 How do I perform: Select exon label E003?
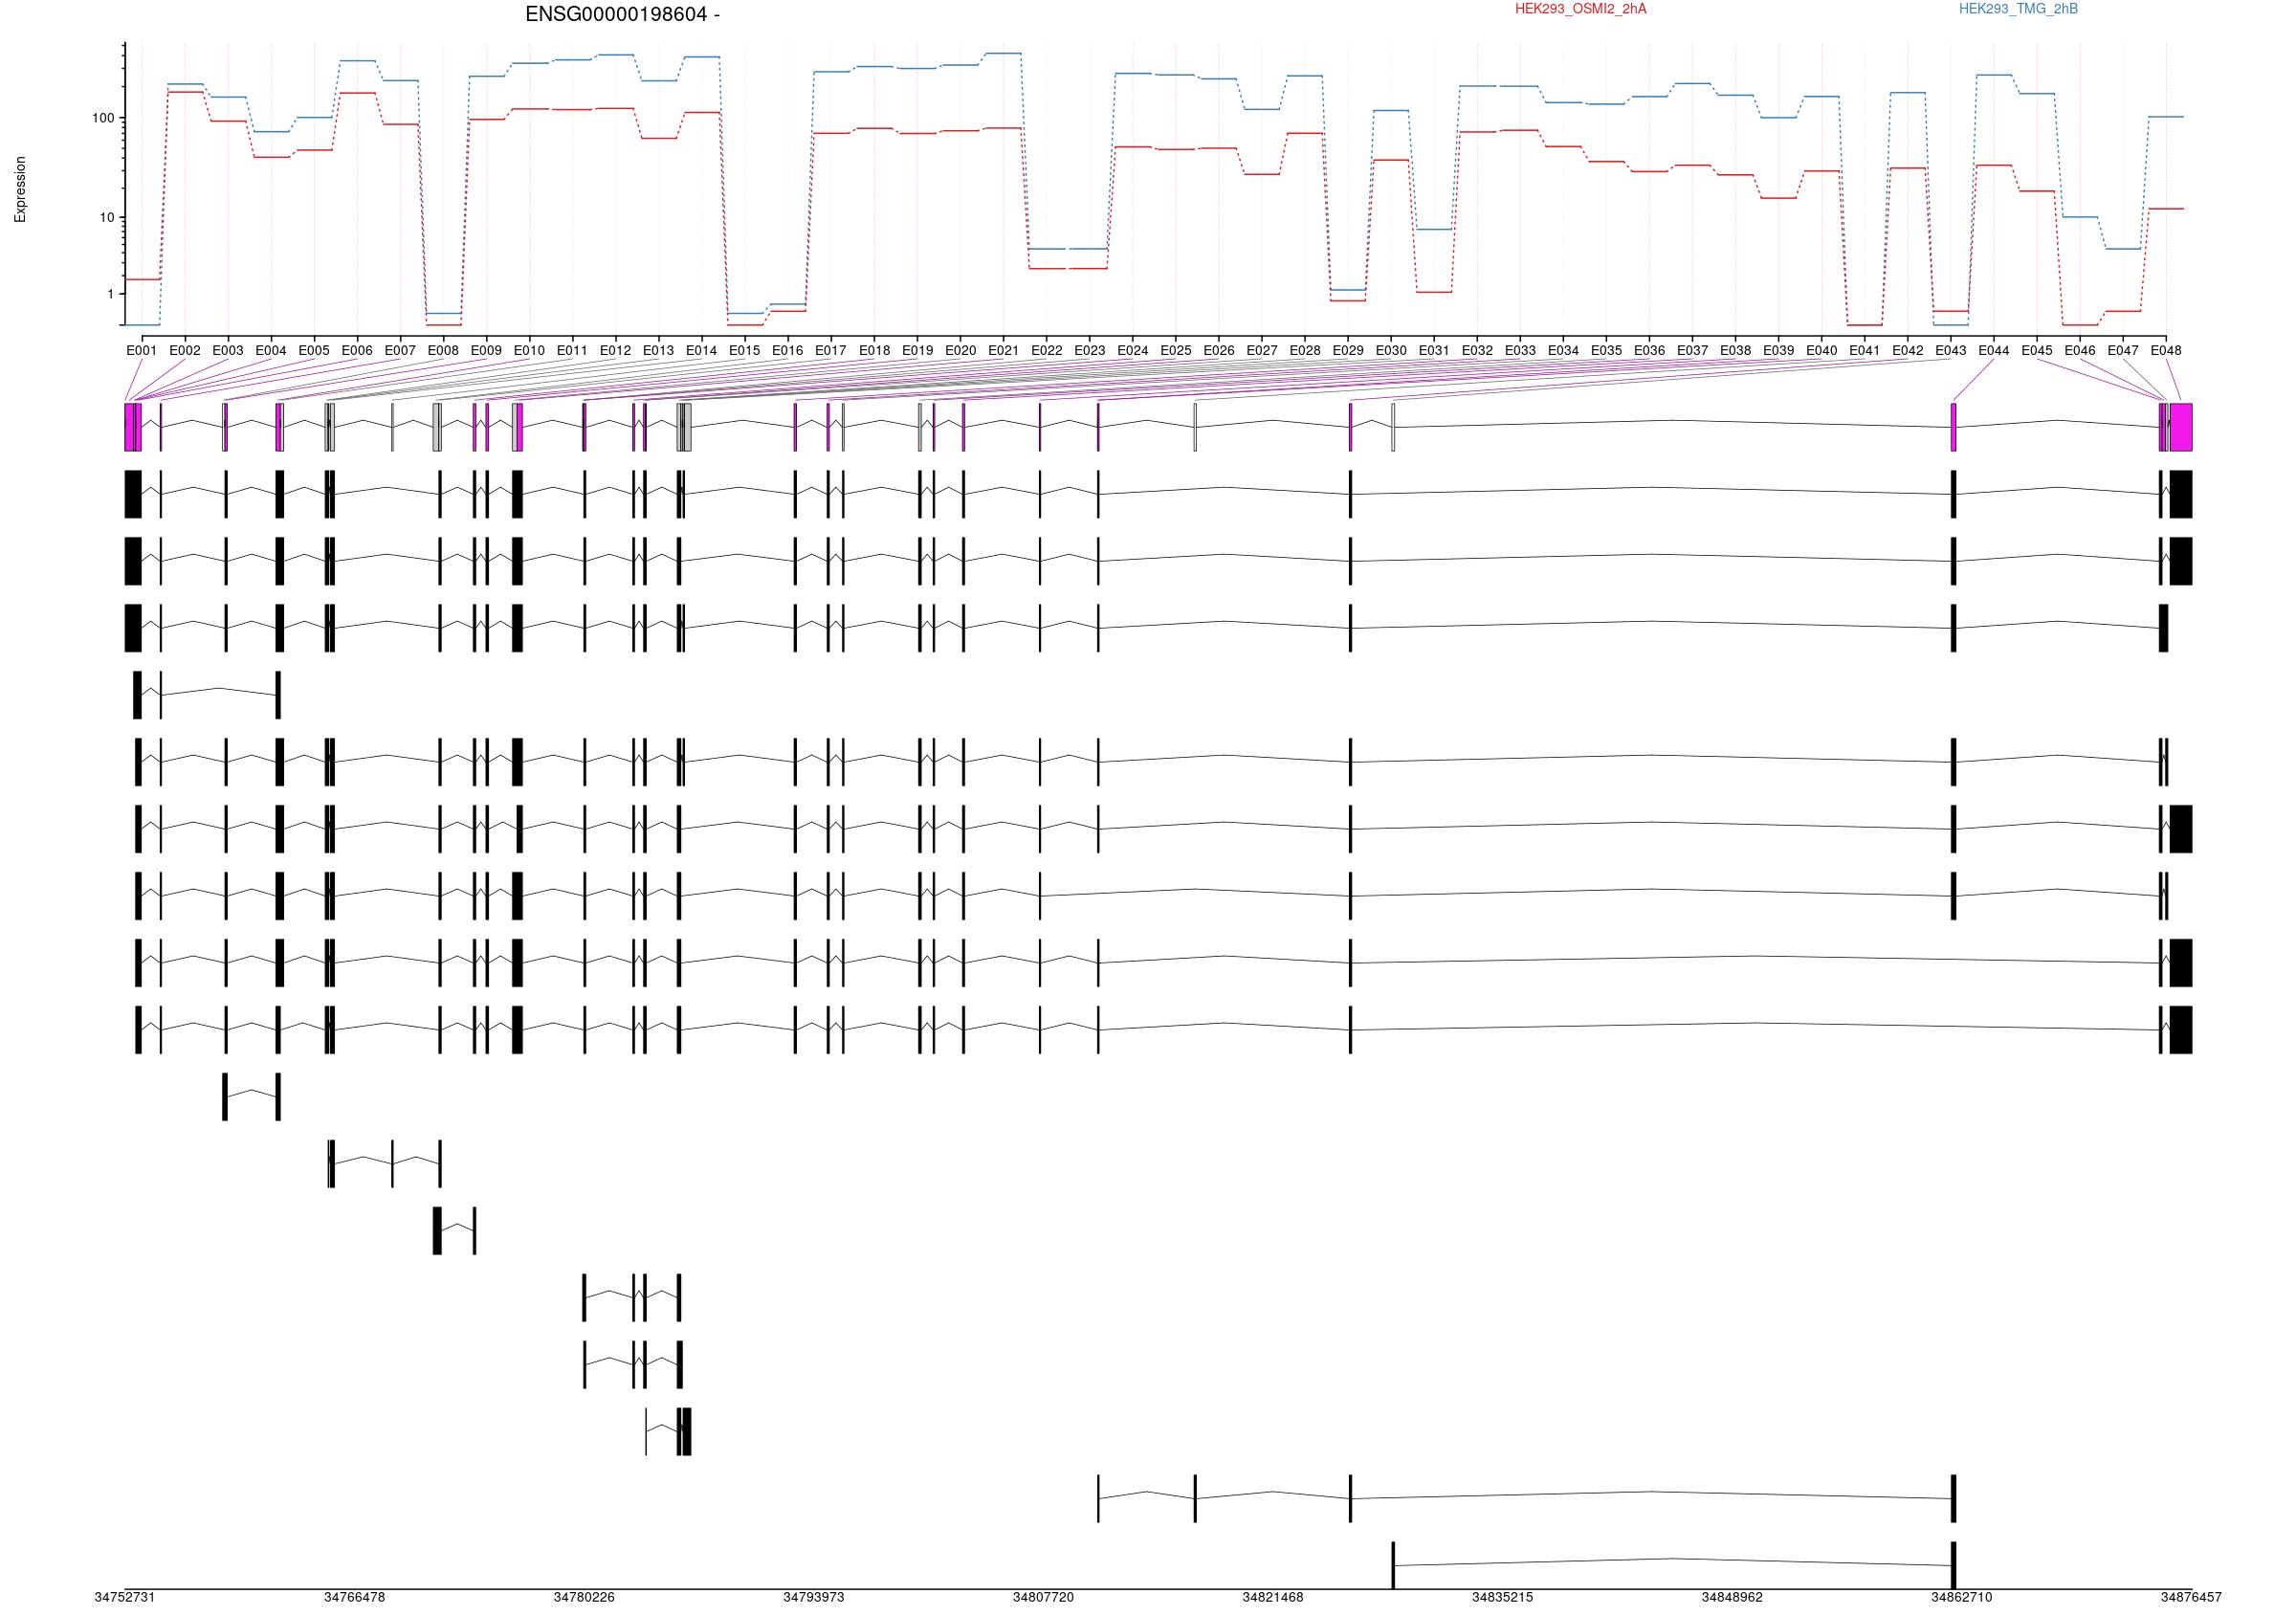[227, 351]
